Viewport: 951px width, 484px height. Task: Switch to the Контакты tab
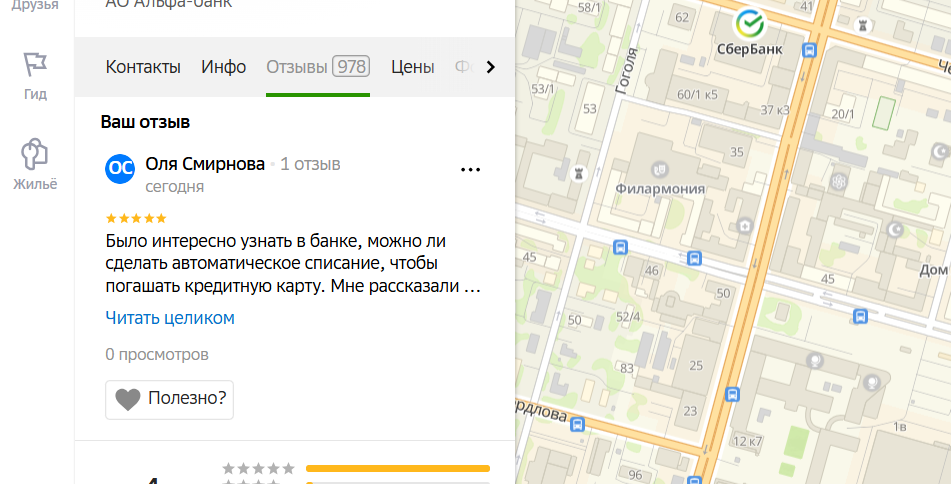[143, 67]
